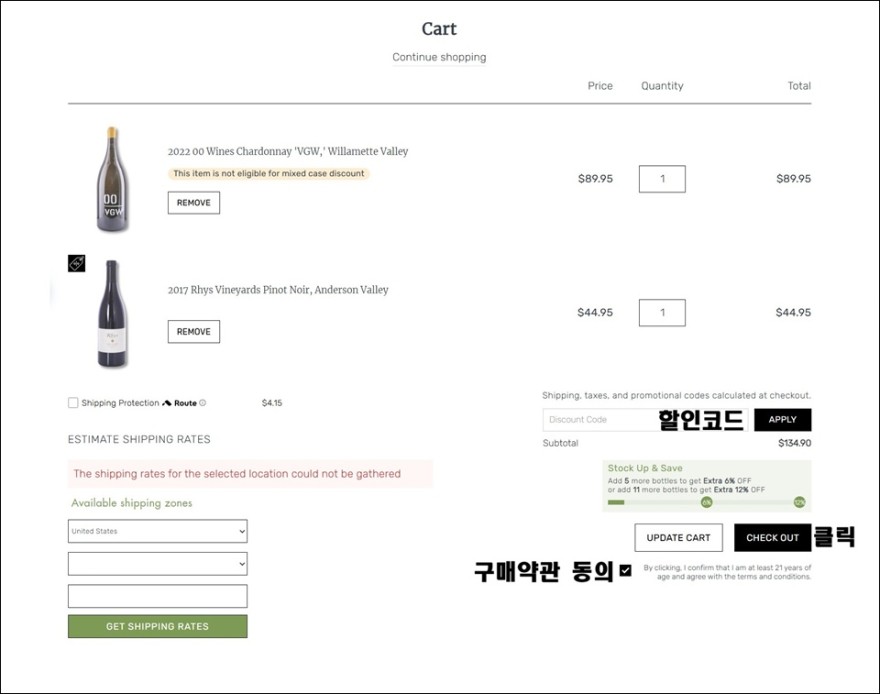Toggle the age and terms agreement checkbox
Viewport: 880px width, 694px height.
(626, 571)
